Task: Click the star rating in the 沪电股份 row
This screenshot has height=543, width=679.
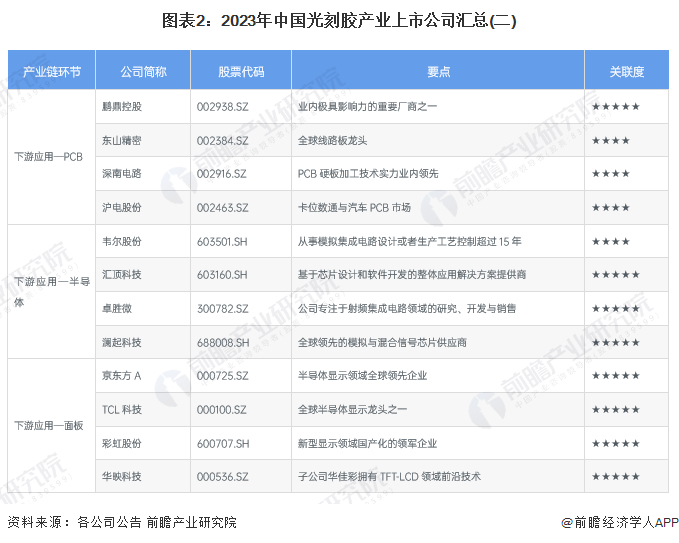Action: point(611,207)
